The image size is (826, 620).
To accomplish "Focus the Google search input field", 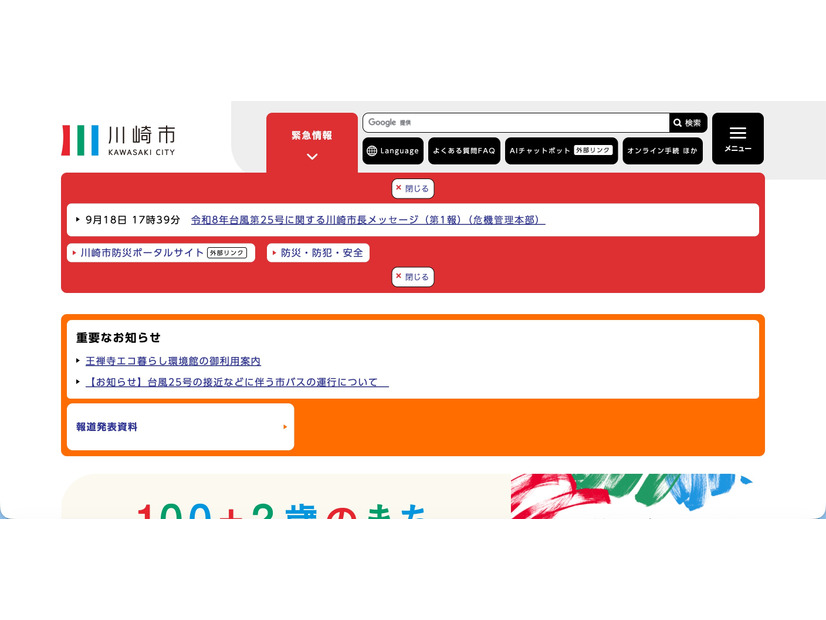I will tap(516, 123).
